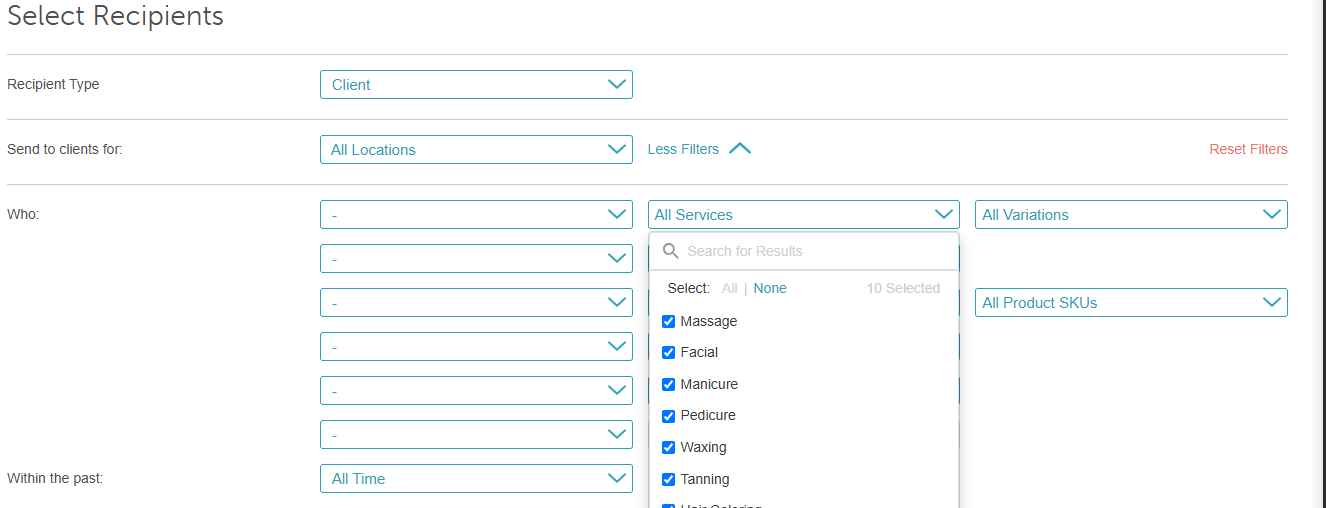
Task: Uncheck the Tanning checkbox
Action: pos(669,480)
